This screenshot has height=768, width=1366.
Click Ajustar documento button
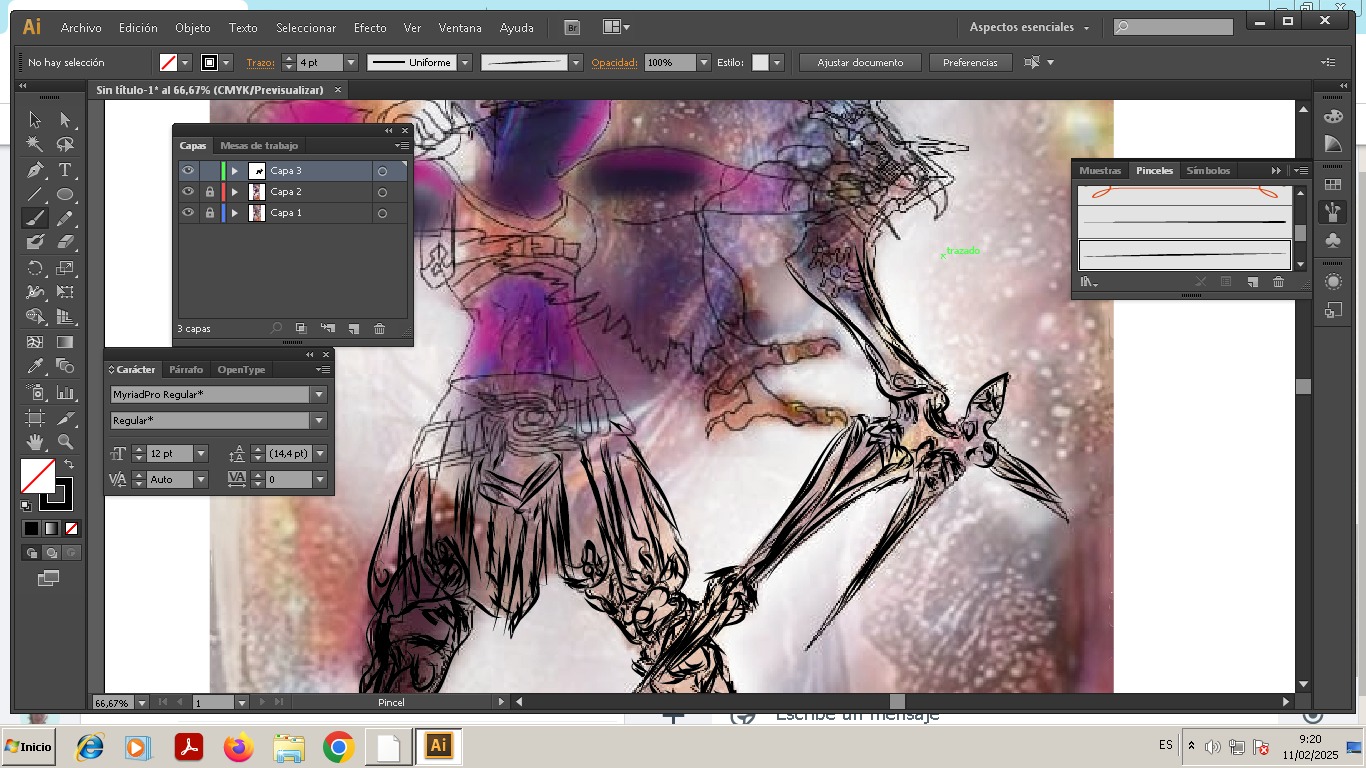(860, 62)
